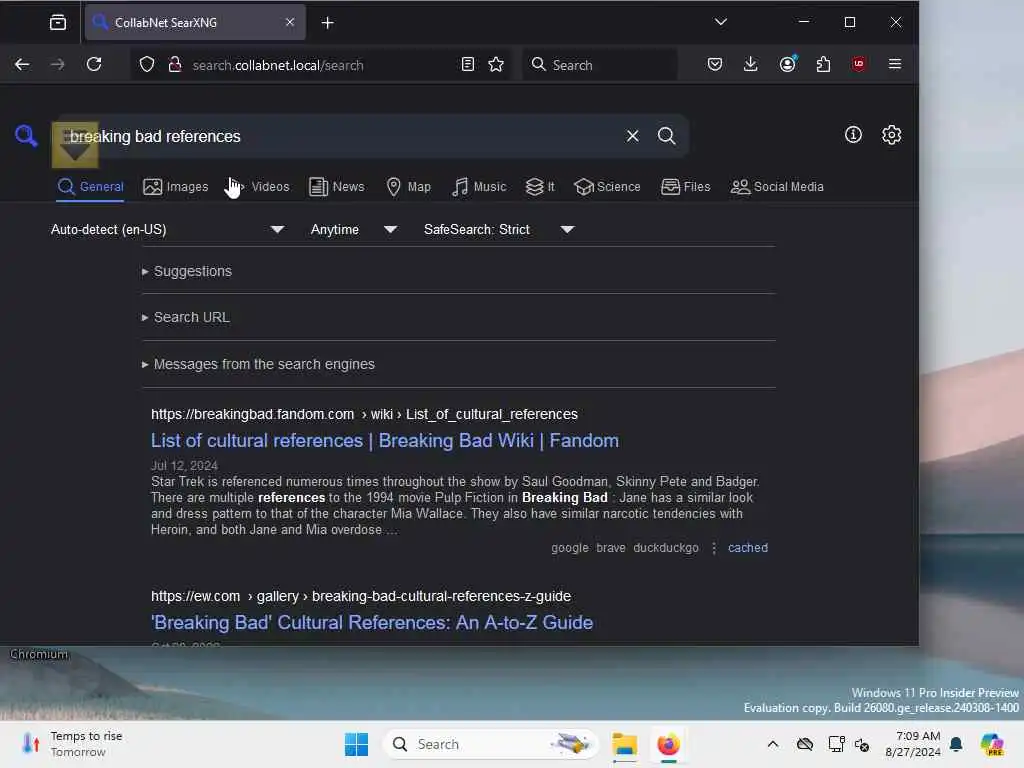Switch to Images category

pyautogui.click(x=176, y=187)
